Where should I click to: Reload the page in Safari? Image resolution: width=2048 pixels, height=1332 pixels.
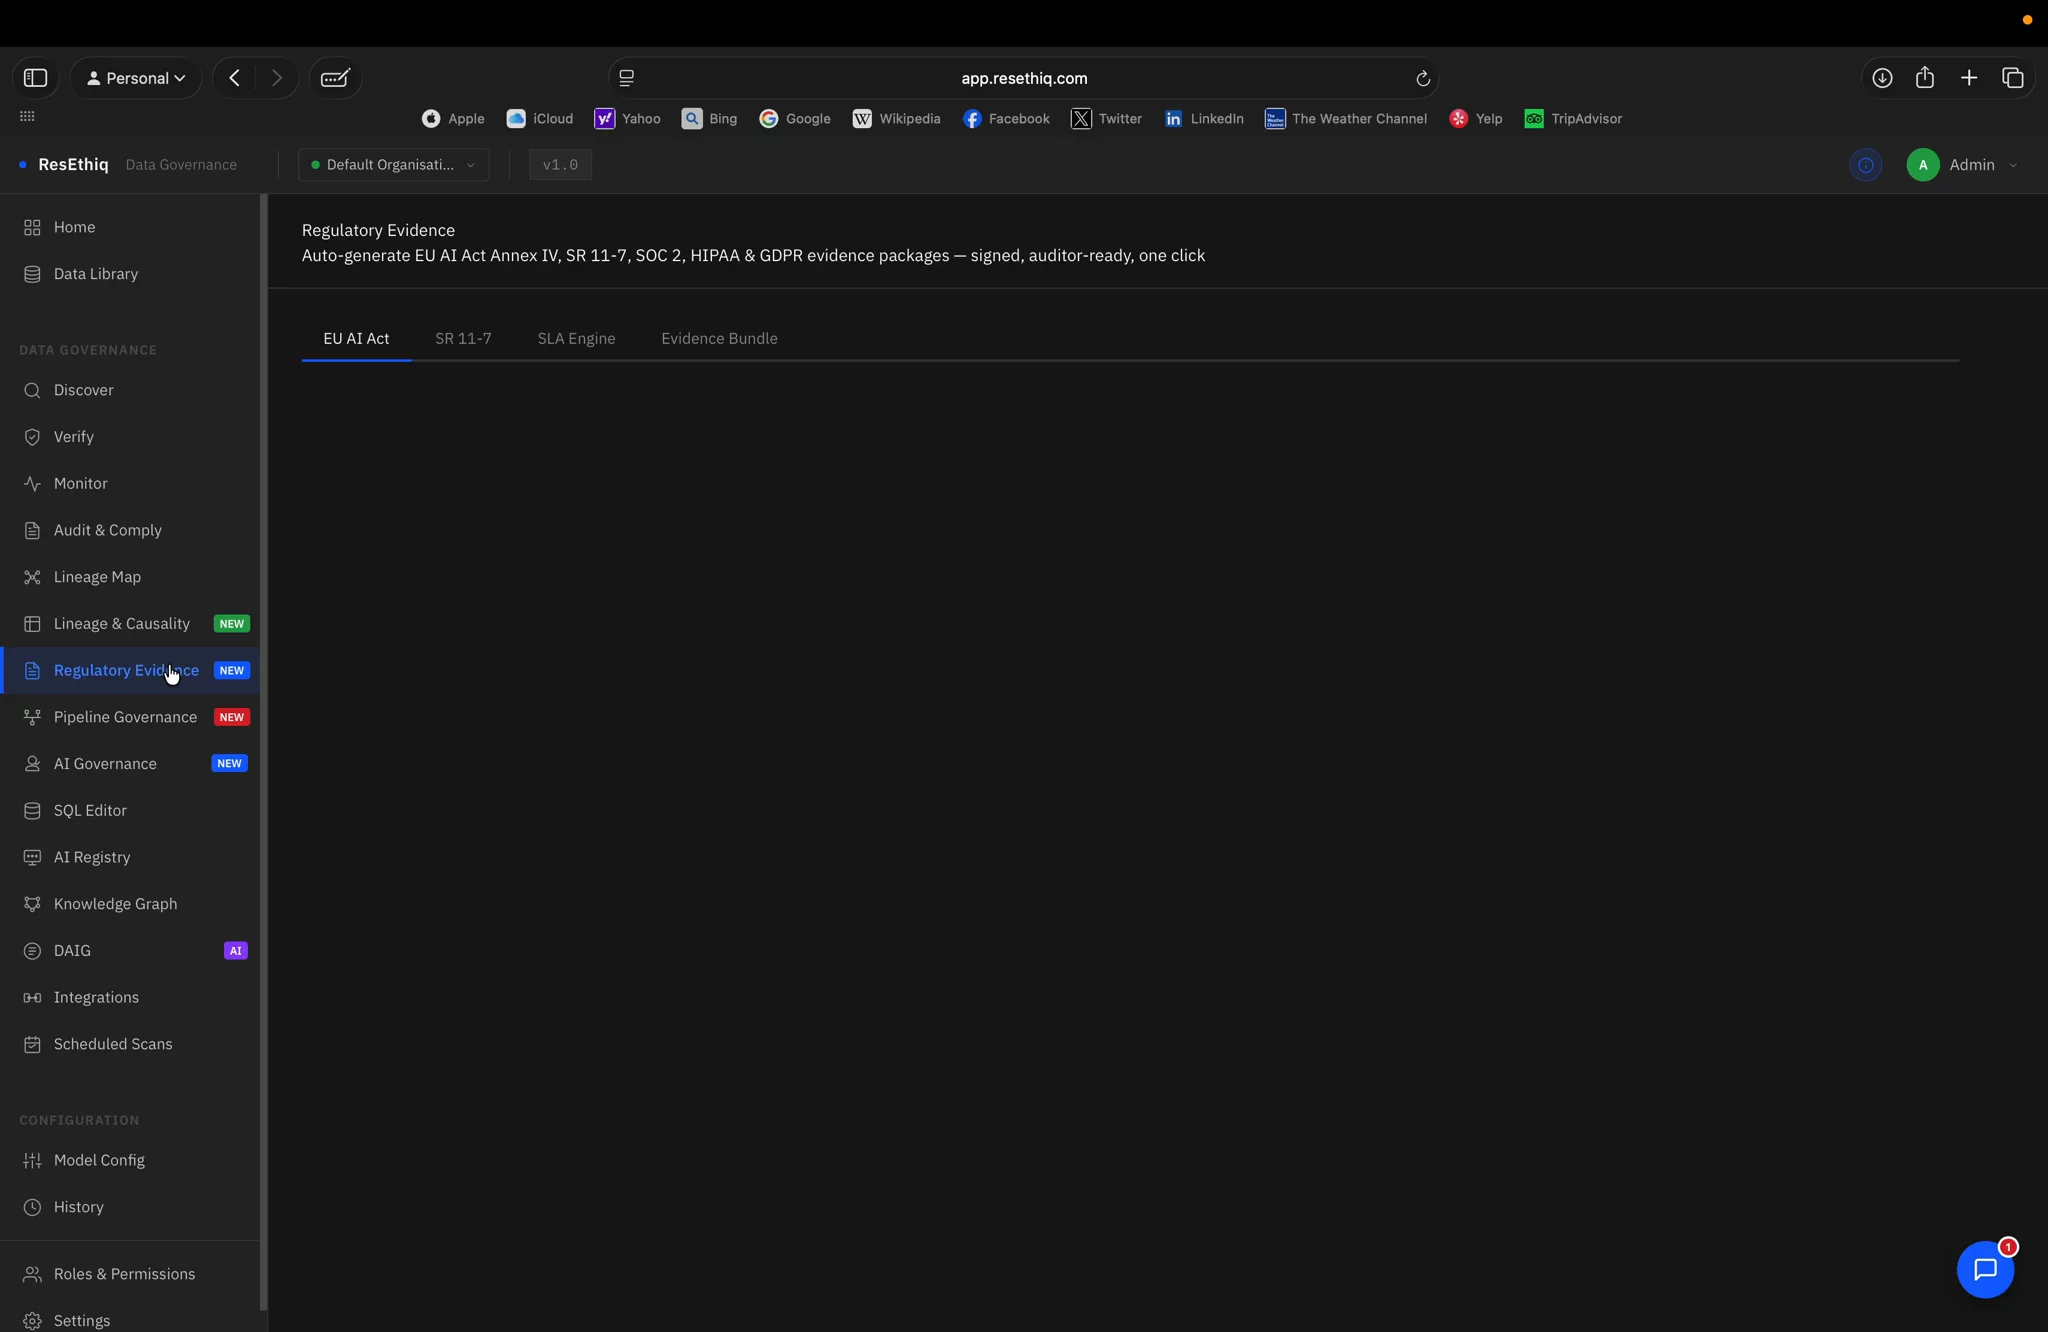(1422, 78)
